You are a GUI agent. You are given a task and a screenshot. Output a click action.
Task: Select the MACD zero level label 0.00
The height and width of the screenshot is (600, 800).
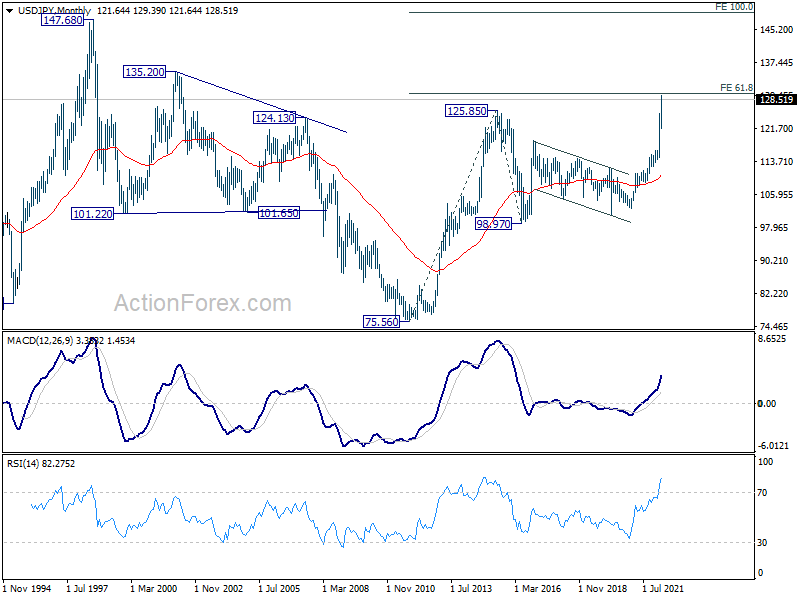tap(767, 404)
